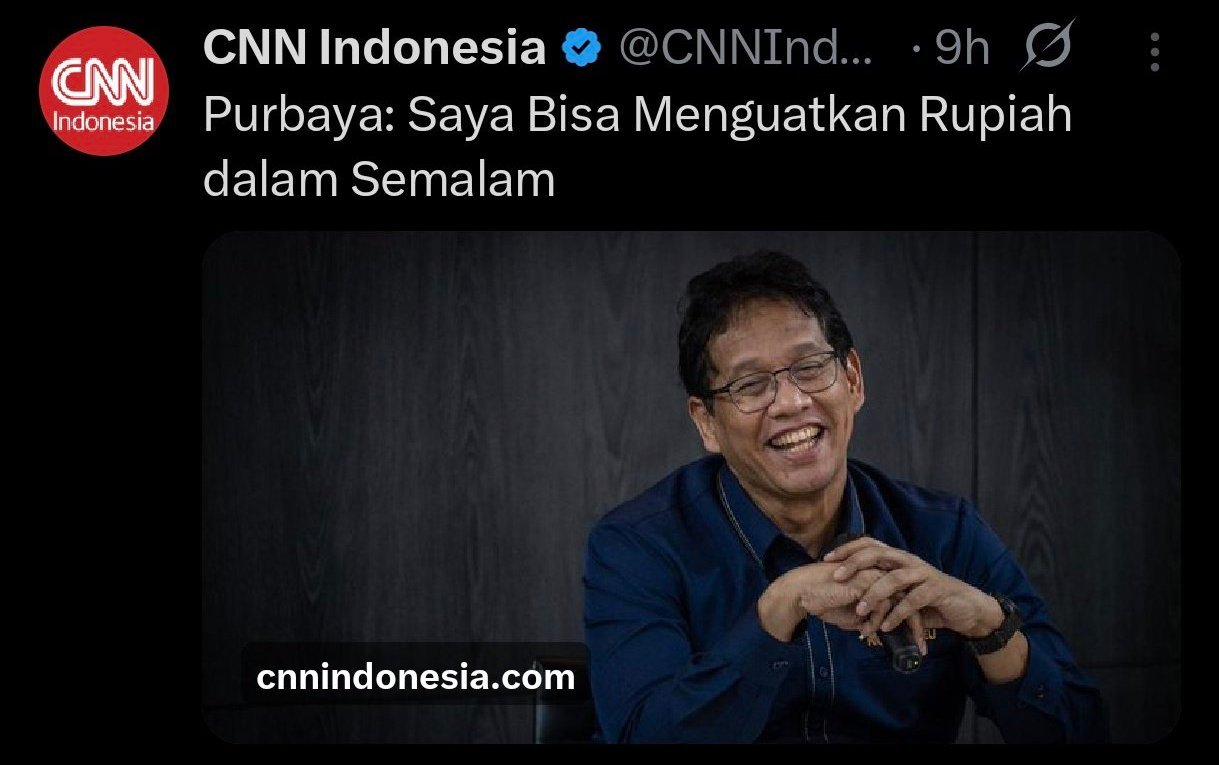Open the post via the 9h timestamp
Viewport: 1219px width, 765px height.
click(x=962, y=49)
